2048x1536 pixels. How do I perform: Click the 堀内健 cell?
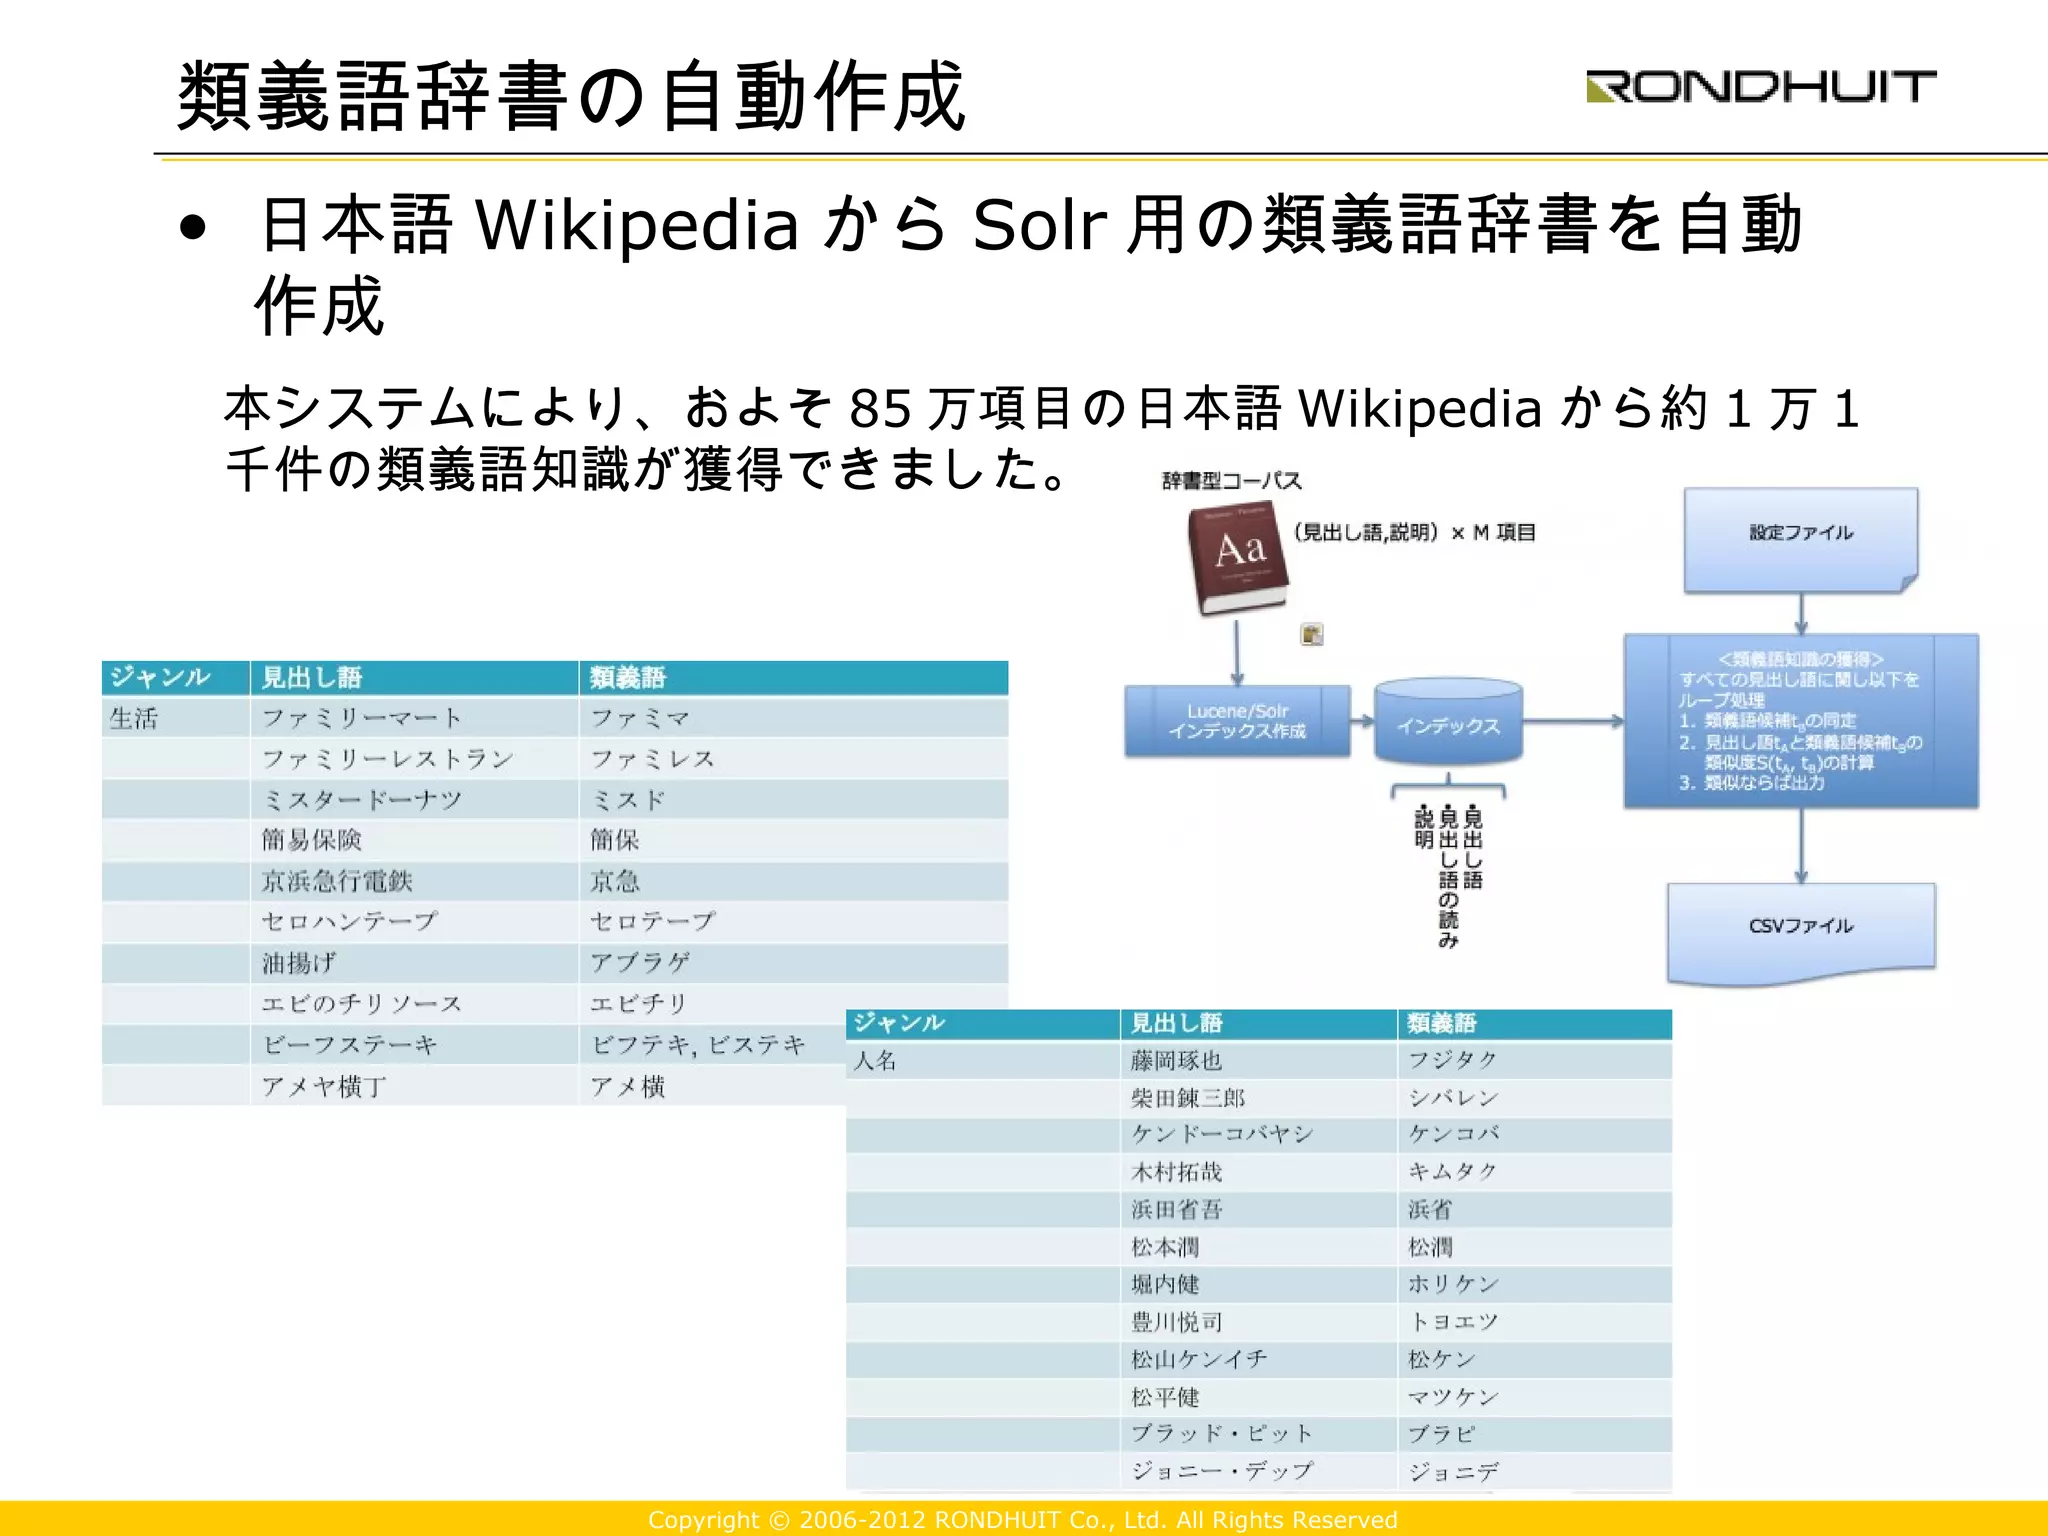click(1258, 1284)
